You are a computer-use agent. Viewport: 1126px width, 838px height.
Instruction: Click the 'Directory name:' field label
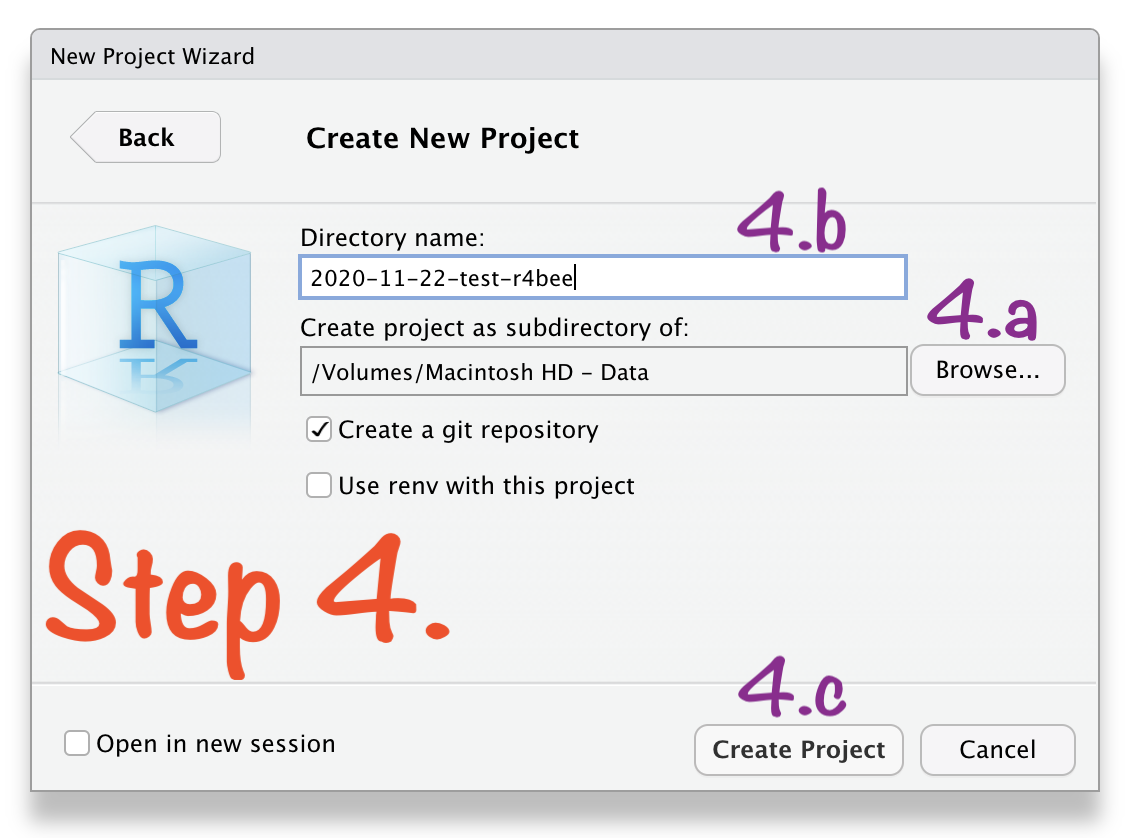pos(392,237)
